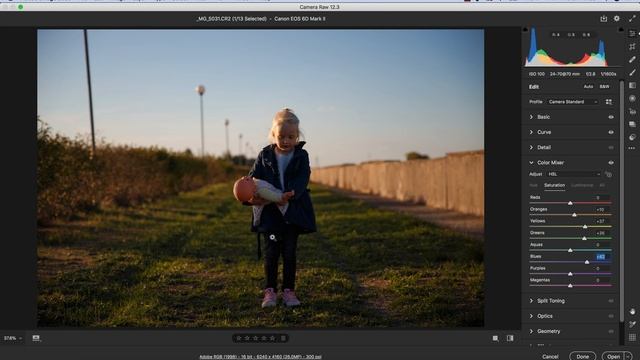Viewport: 640px width, 360px height.
Task: Expand the Split Toning panel
Action: 531,301
